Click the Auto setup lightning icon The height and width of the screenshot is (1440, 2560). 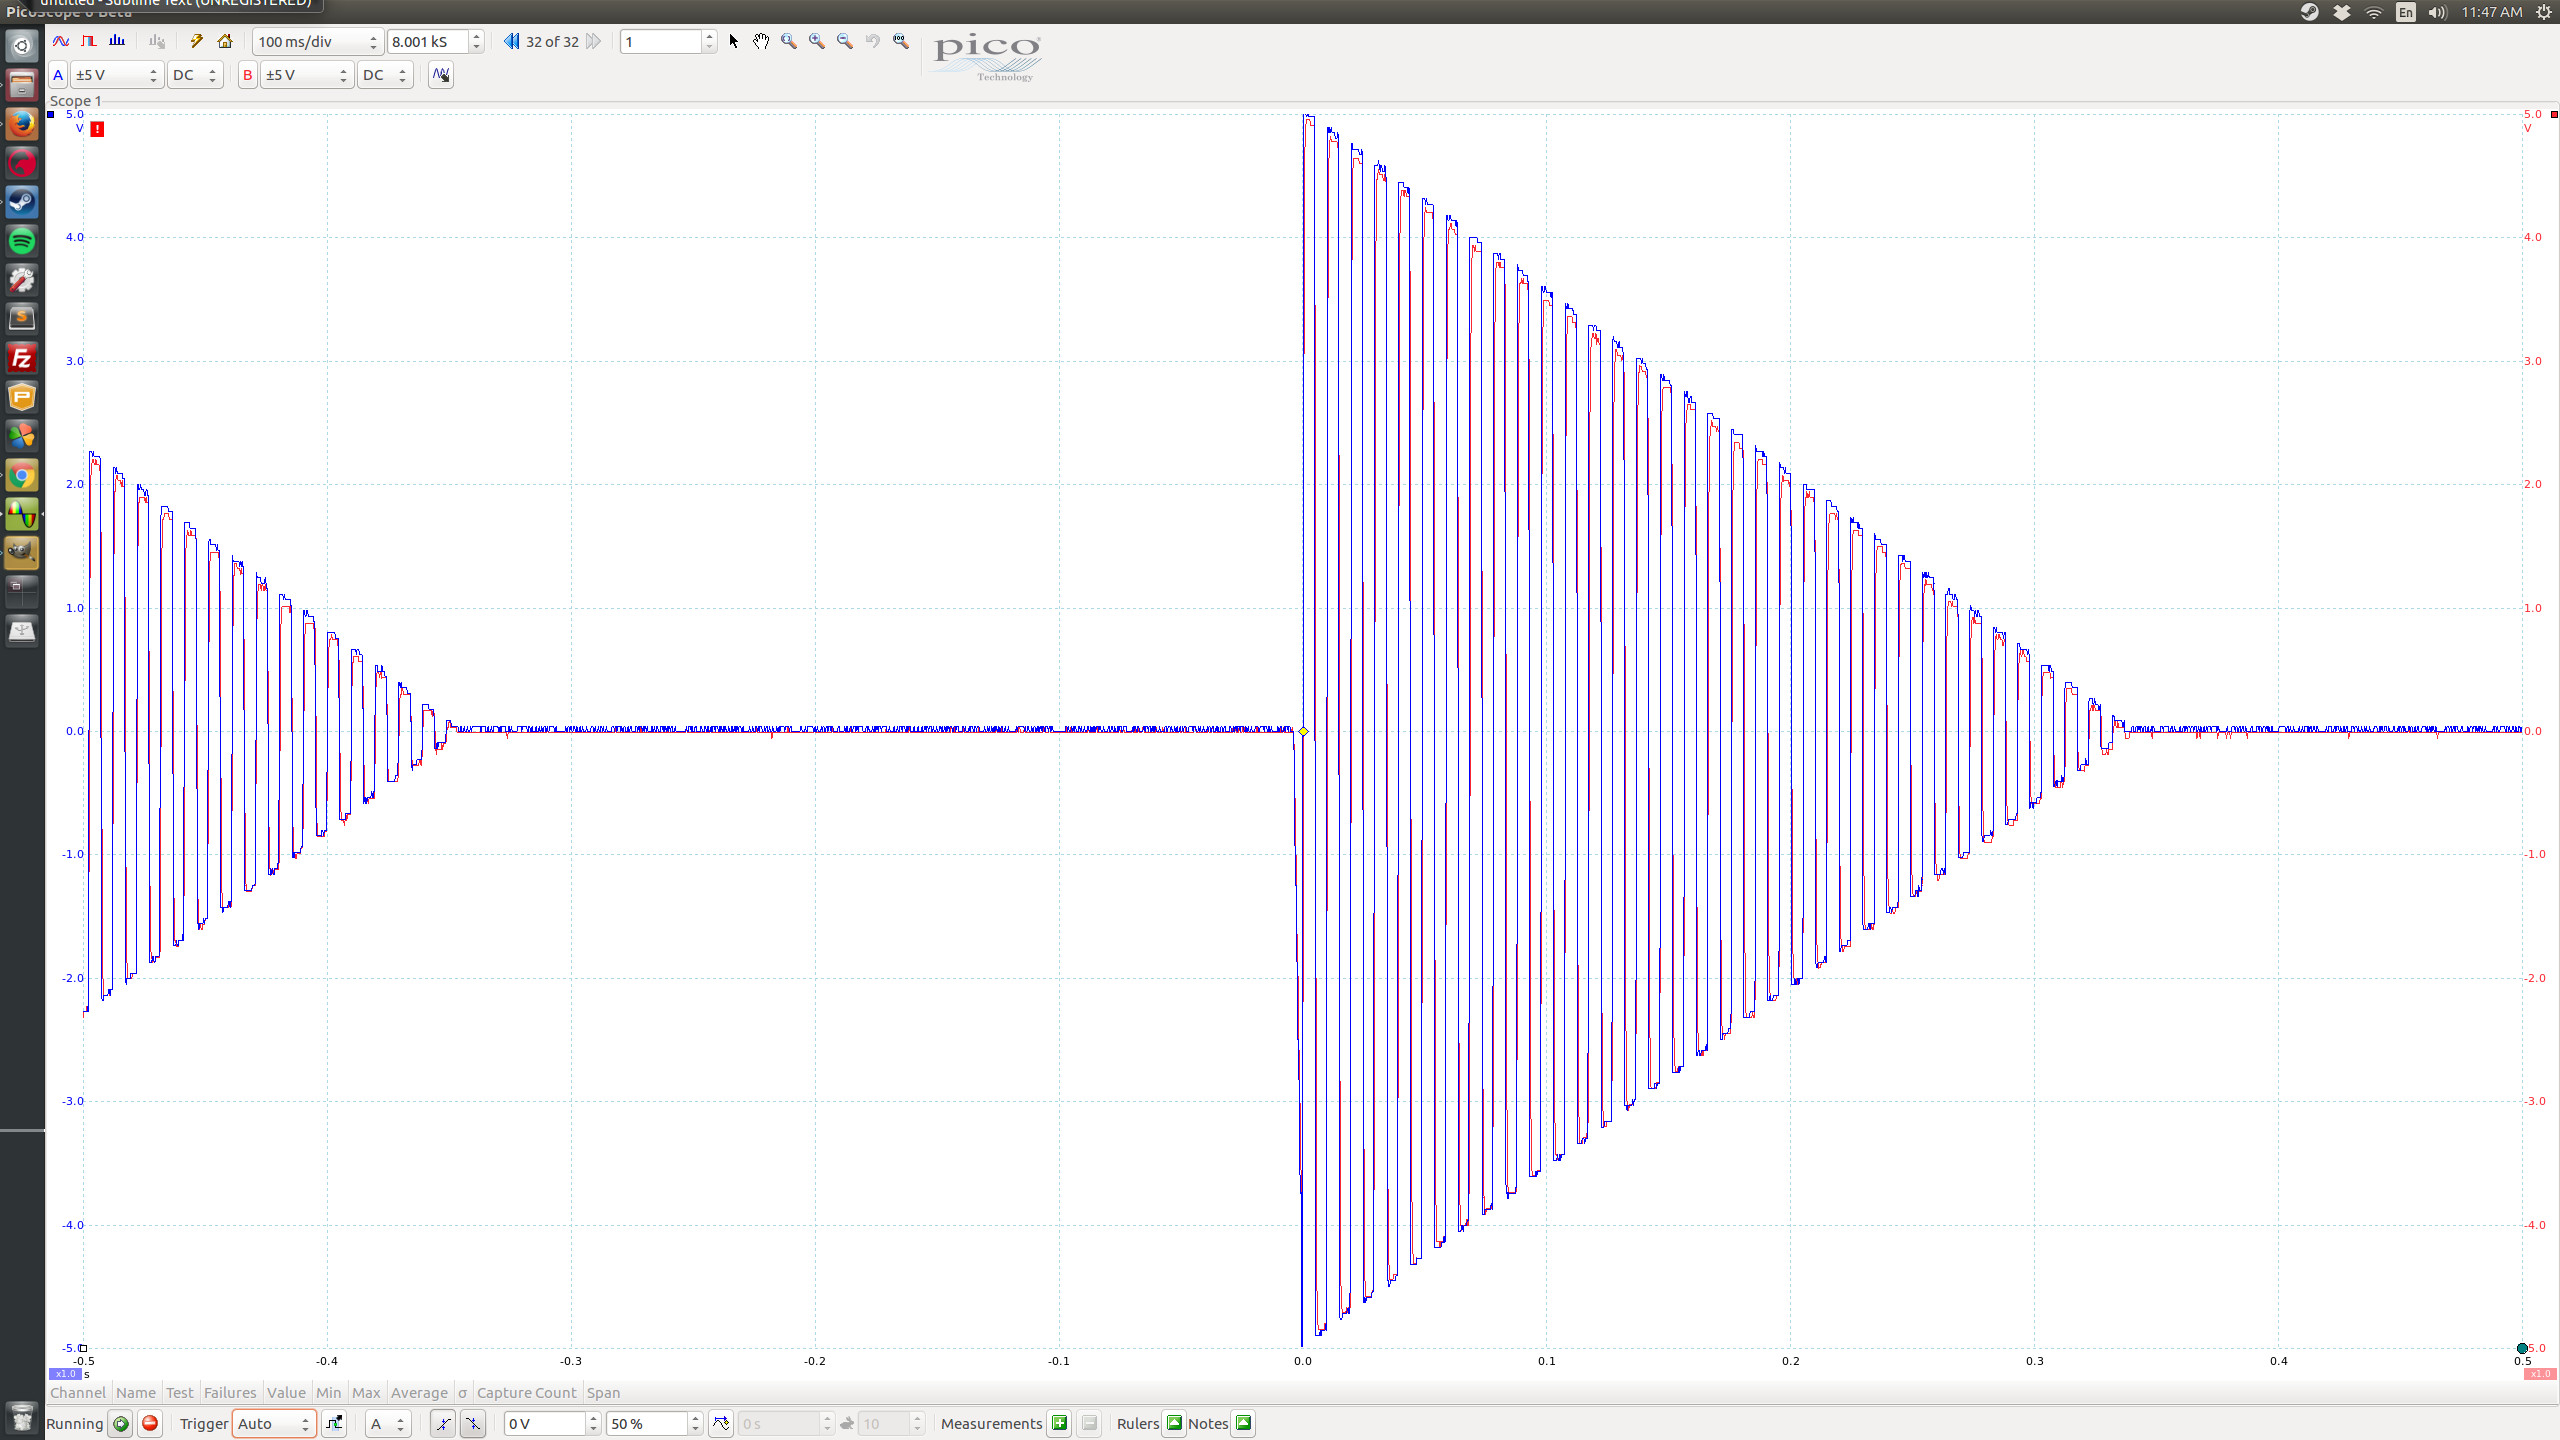(x=197, y=41)
